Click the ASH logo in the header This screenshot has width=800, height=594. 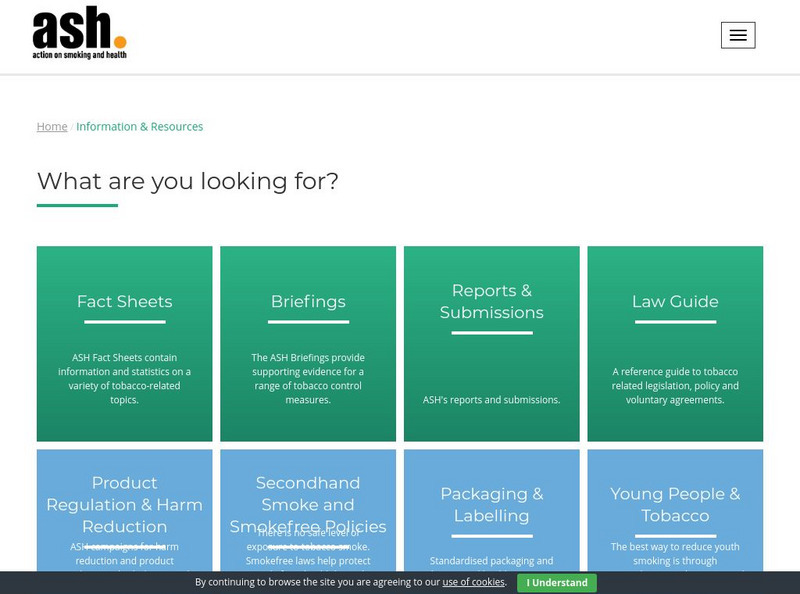[x=79, y=33]
